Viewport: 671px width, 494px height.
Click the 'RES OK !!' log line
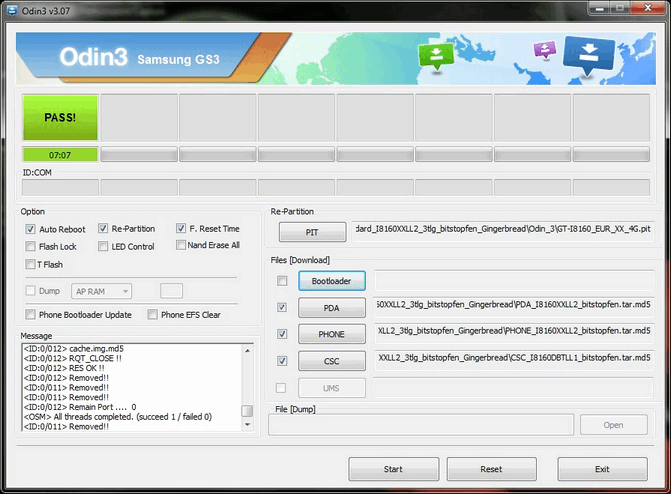point(64,368)
